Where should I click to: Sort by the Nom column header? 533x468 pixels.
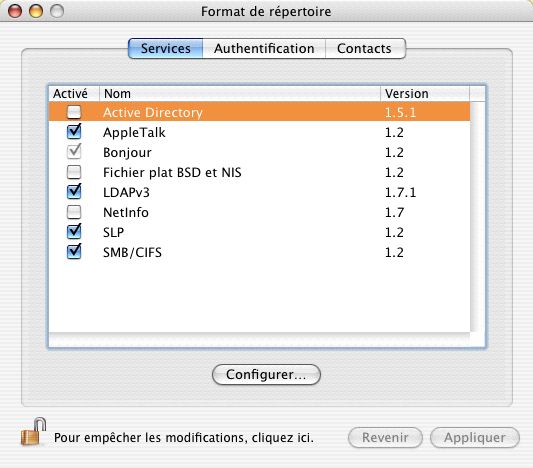click(x=240, y=93)
